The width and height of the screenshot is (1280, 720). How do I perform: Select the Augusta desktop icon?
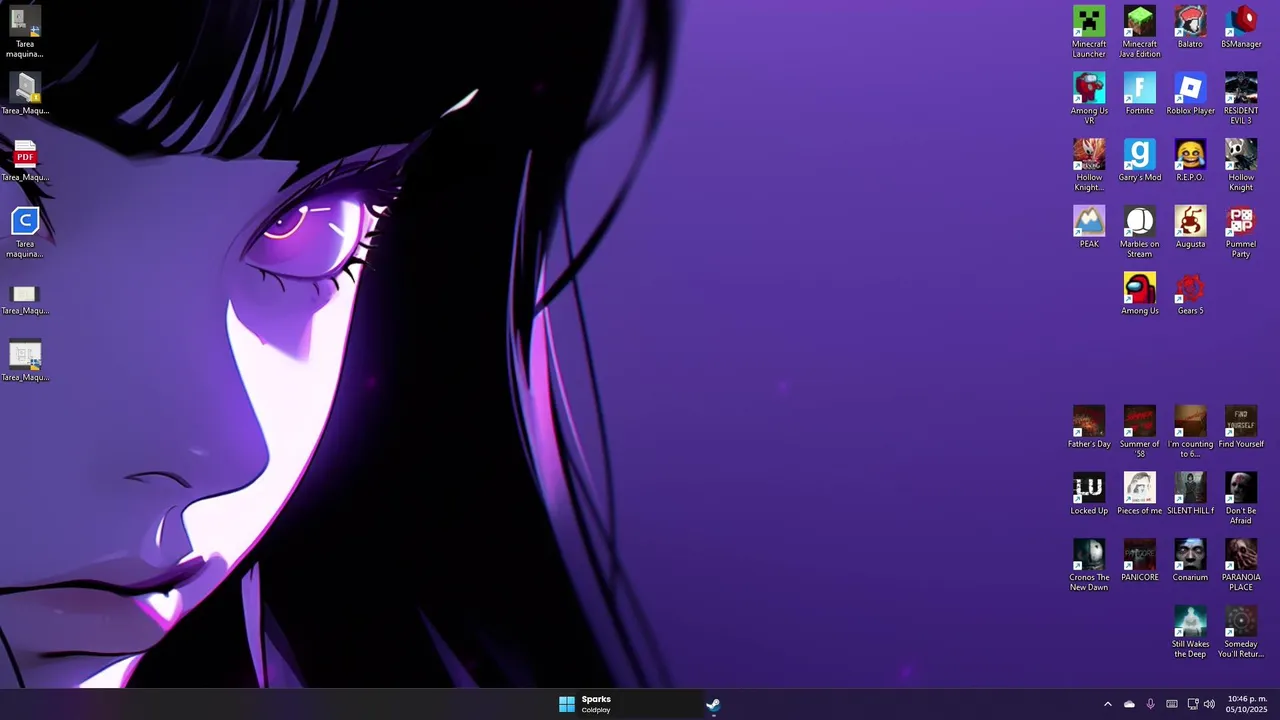(1190, 228)
